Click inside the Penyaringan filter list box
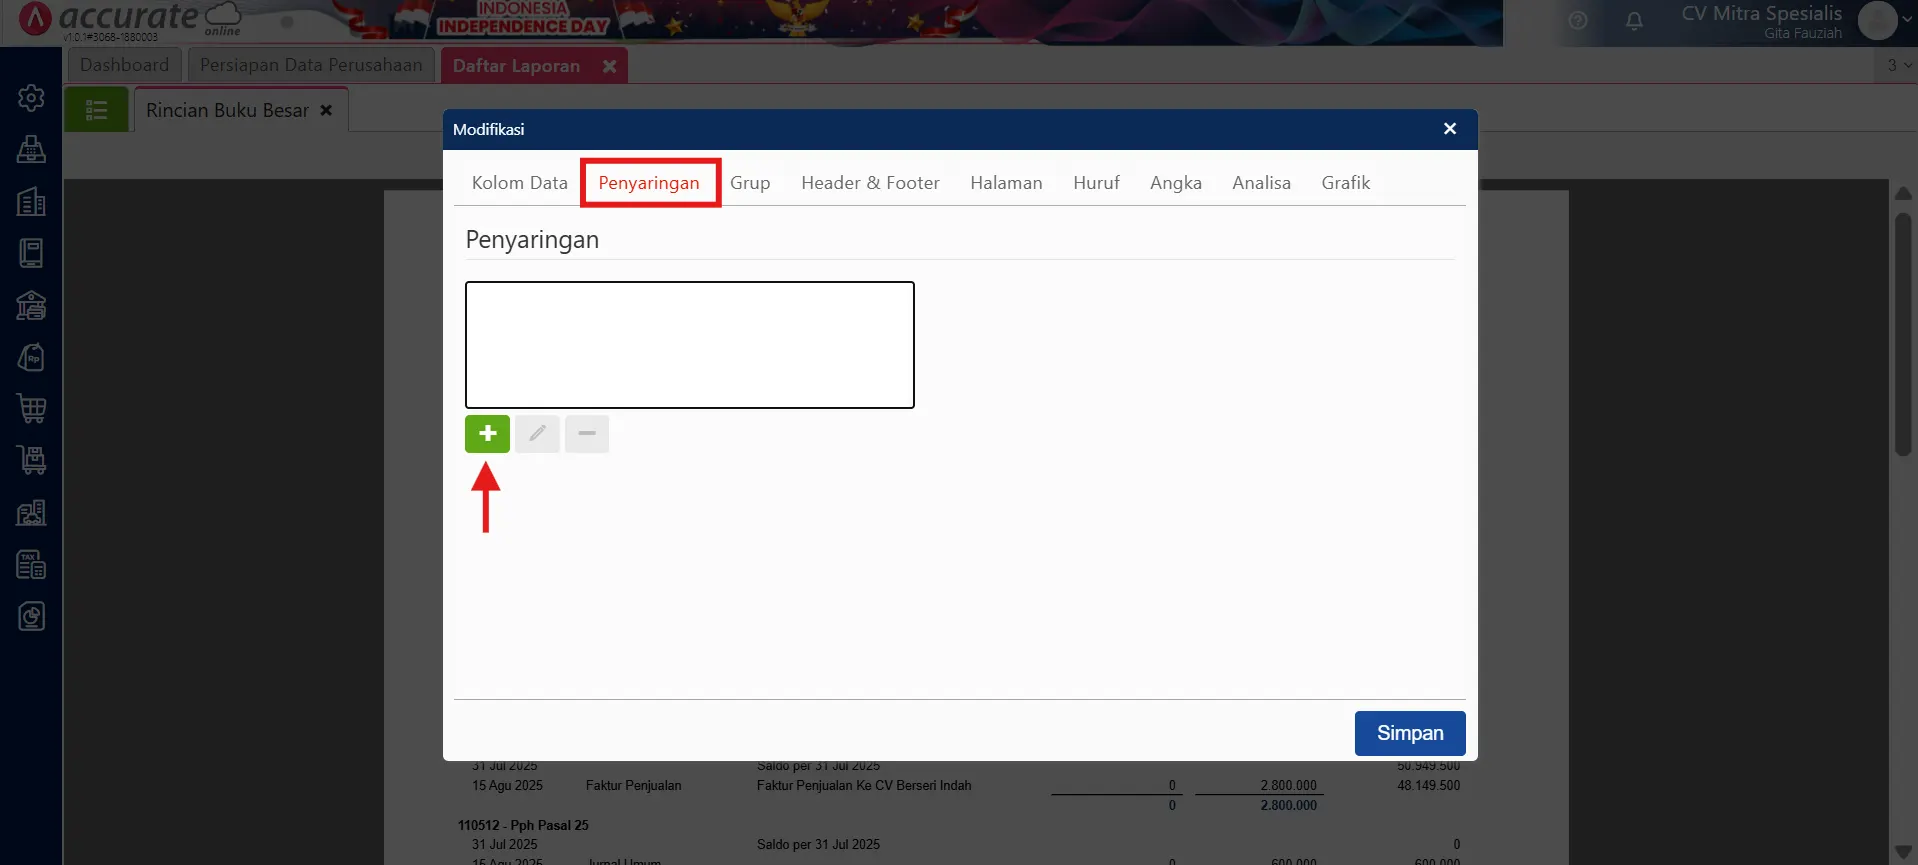1918x865 pixels. click(x=689, y=345)
